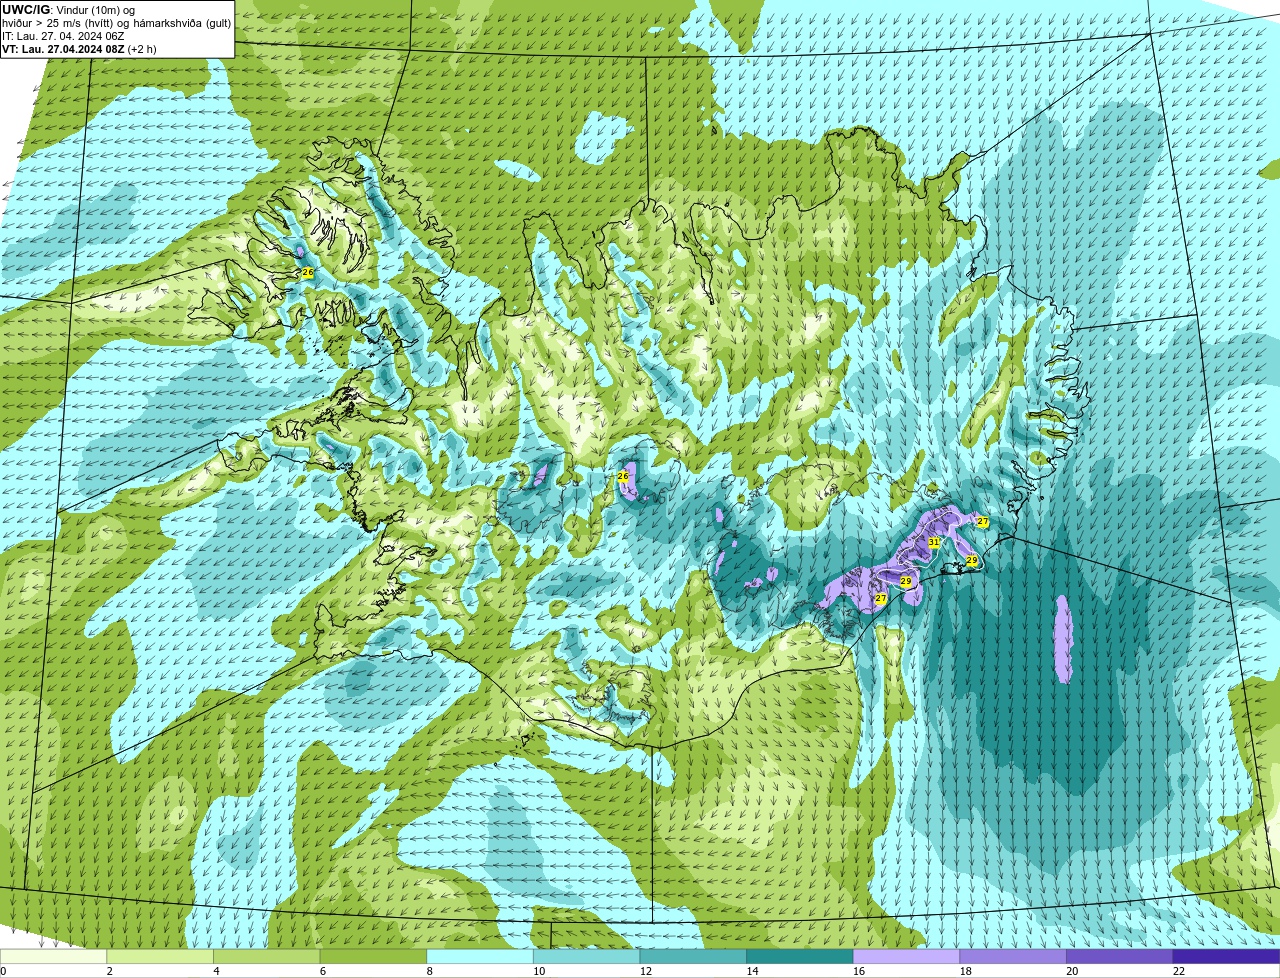Image resolution: width=1280 pixels, height=978 pixels.
Task: Click the isolated purple wind patch offshore southeast
Action: [x=1063, y=639]
